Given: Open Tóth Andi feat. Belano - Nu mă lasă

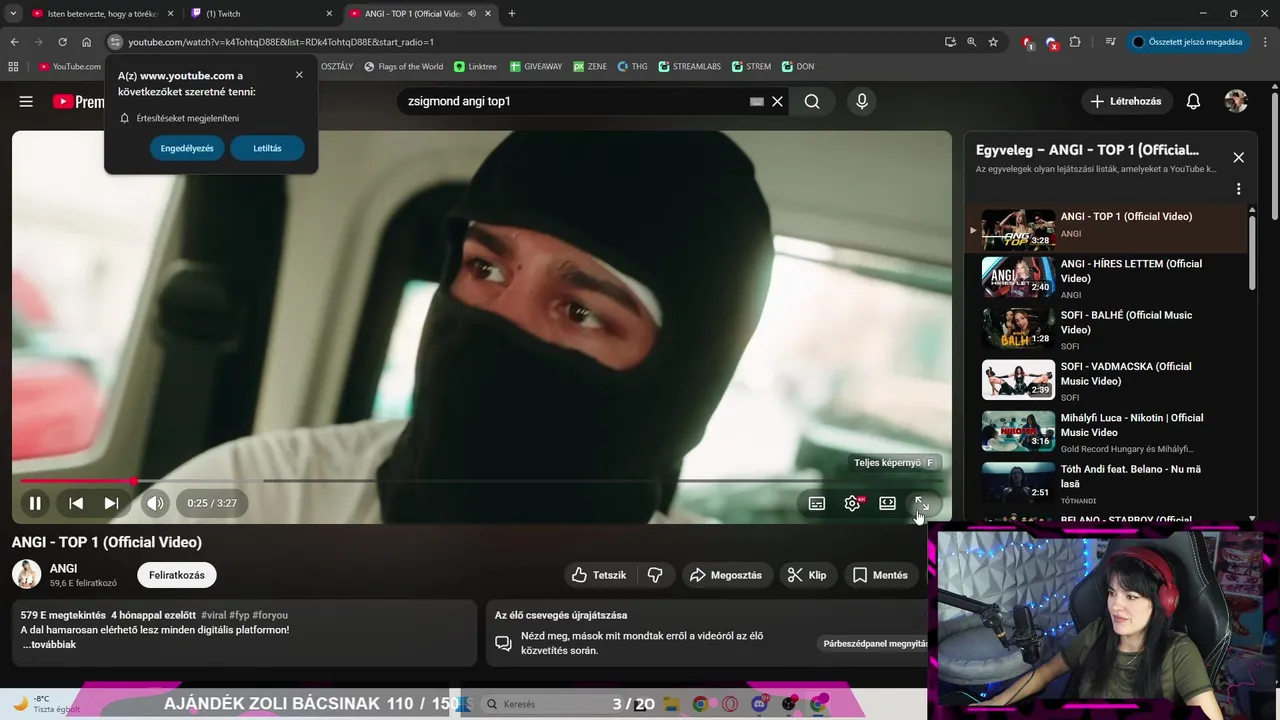Looking at the screenshot, I should (x=1107, y=482).
